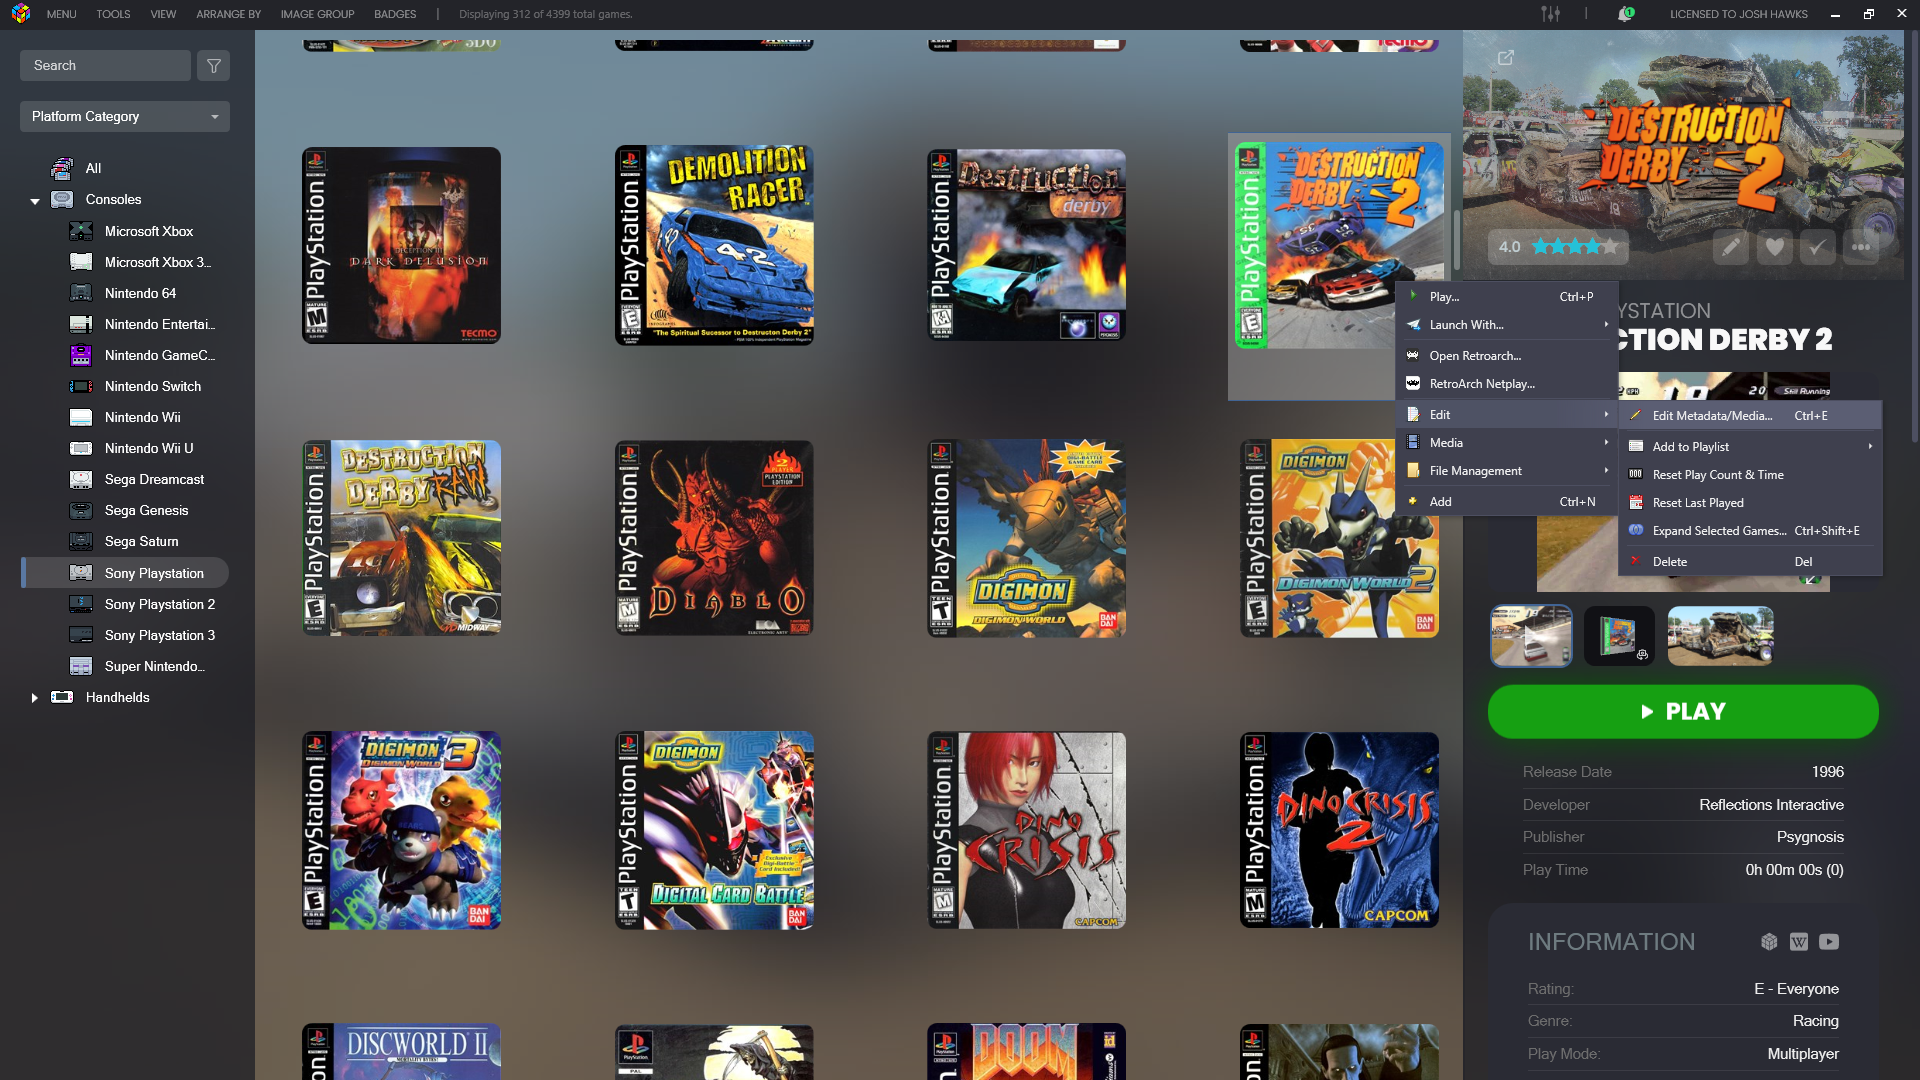Open the BADGES menu
The width and height of the screenshot is (1920, 1080).
(x=395, y=14)
